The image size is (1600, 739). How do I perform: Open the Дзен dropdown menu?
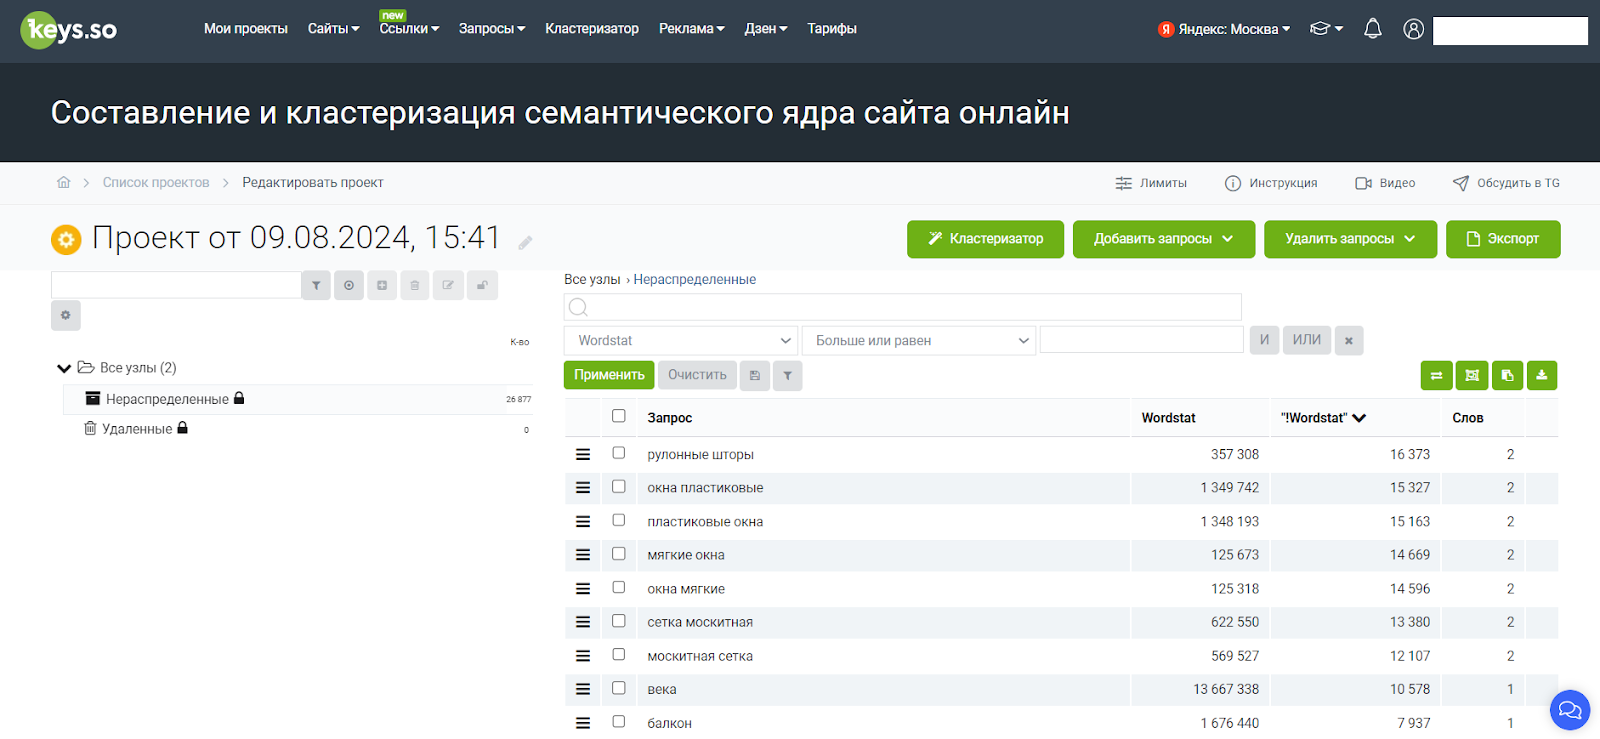point(766,29)
